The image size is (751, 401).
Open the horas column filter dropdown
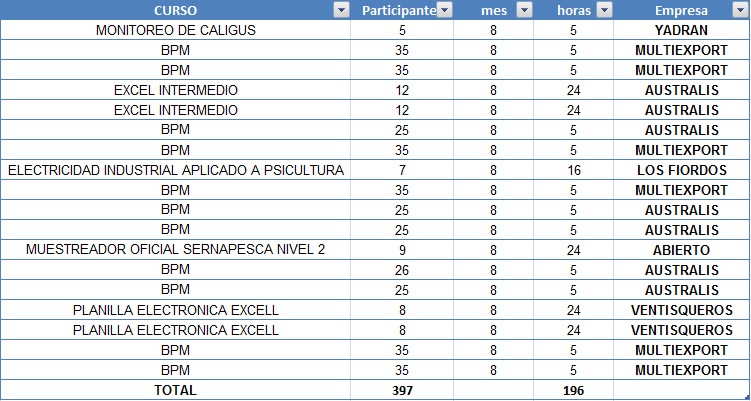click(605, 10)
